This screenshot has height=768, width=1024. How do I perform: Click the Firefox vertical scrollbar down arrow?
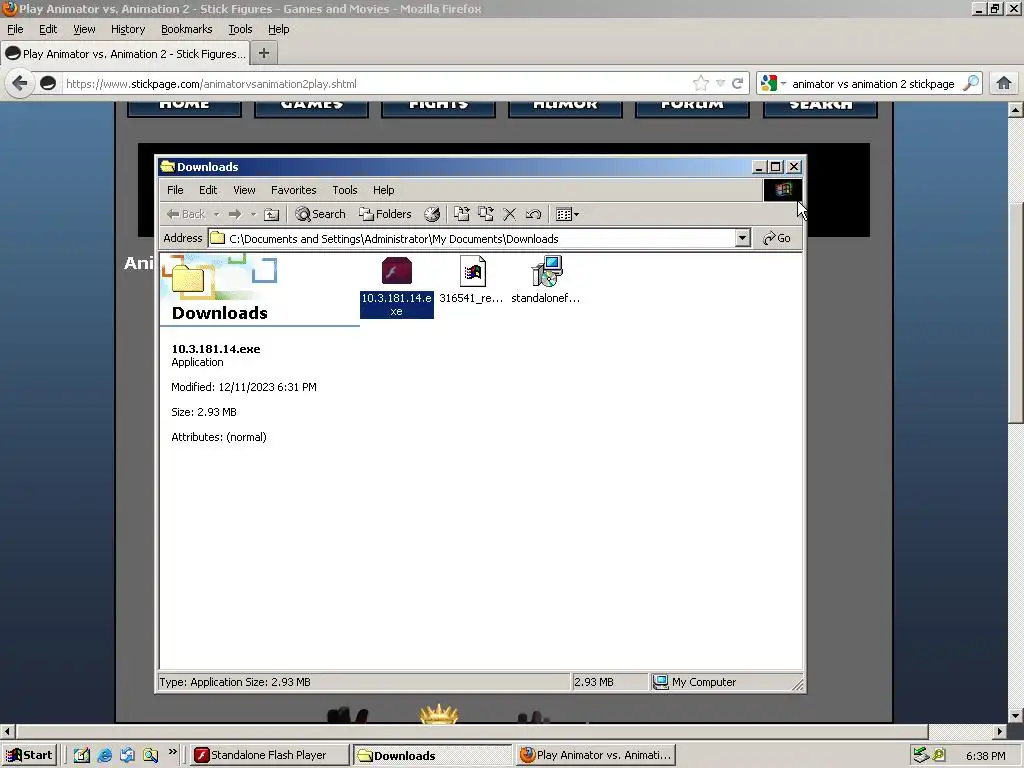(x=1015, y=715)
